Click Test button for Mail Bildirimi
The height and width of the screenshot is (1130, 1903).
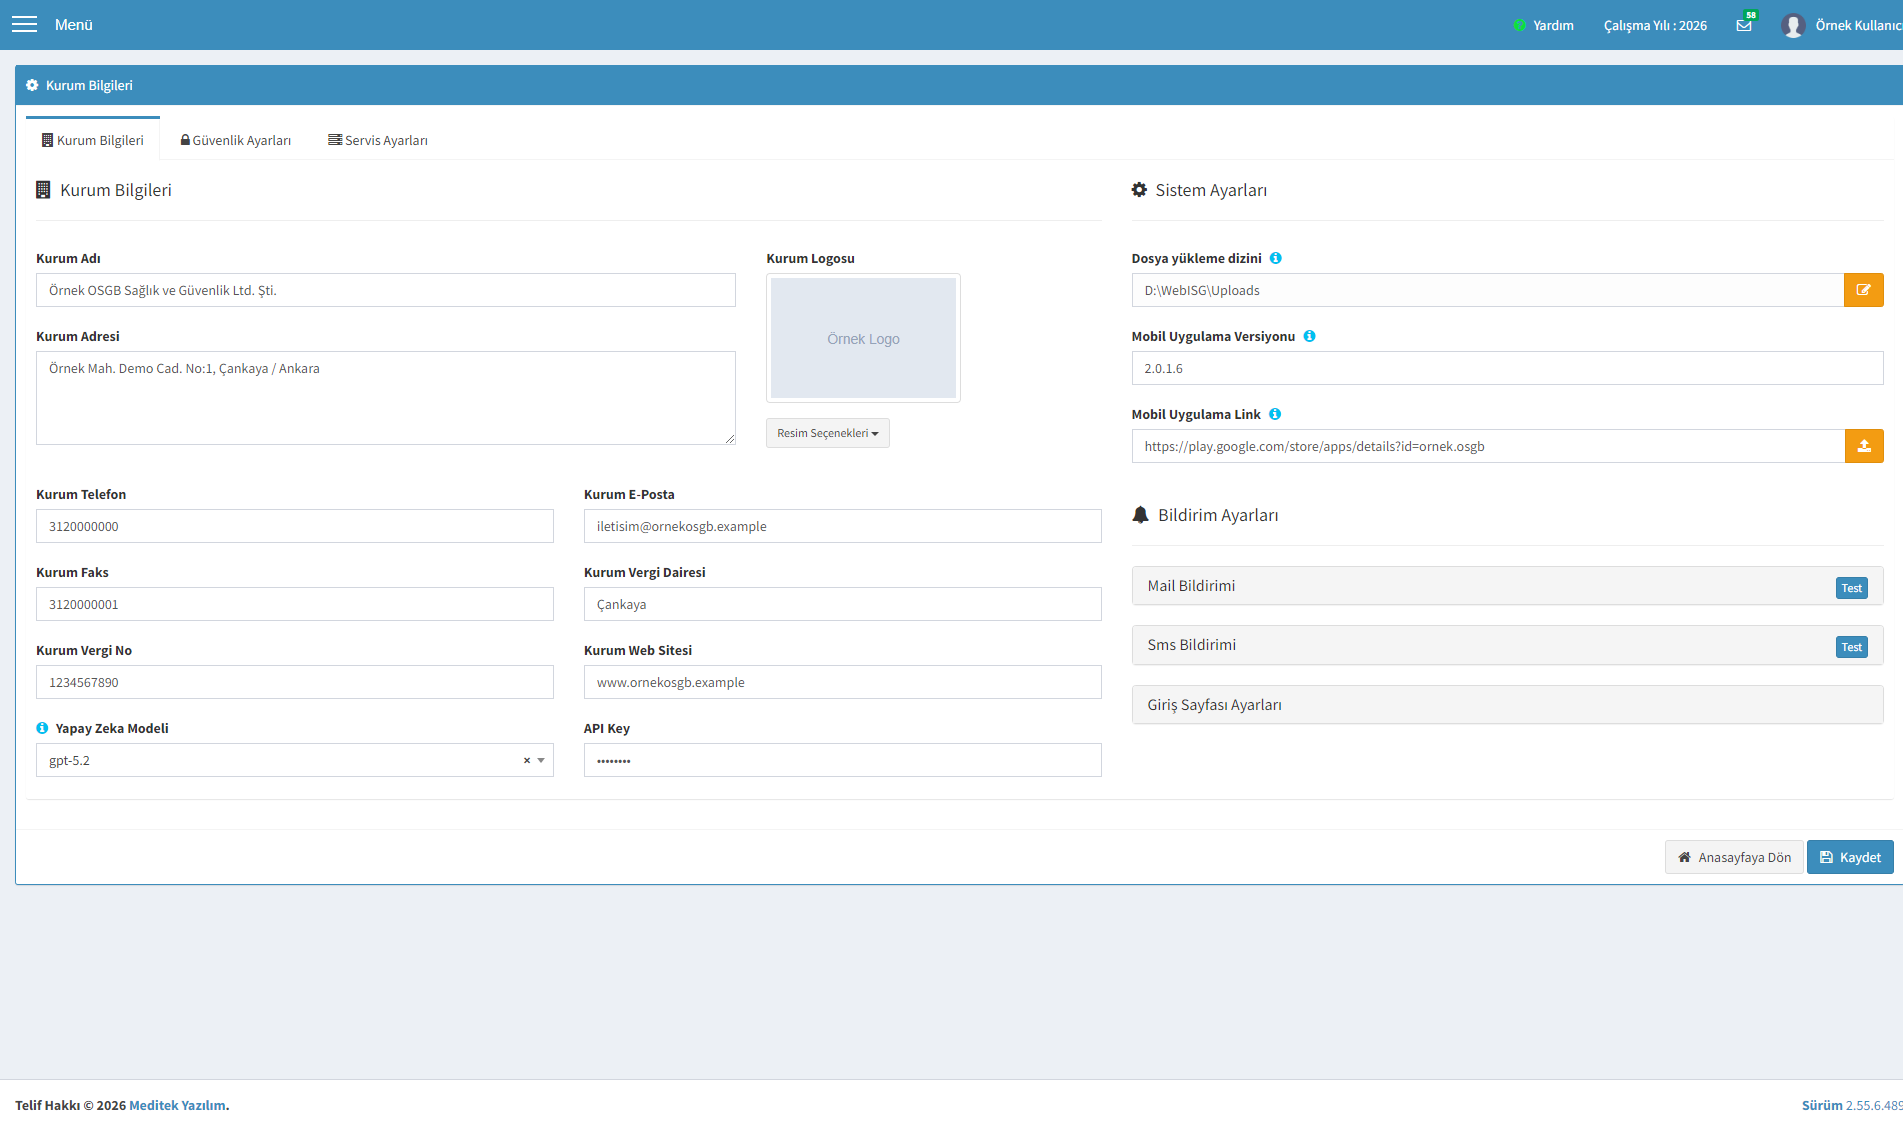point(1851,588)
